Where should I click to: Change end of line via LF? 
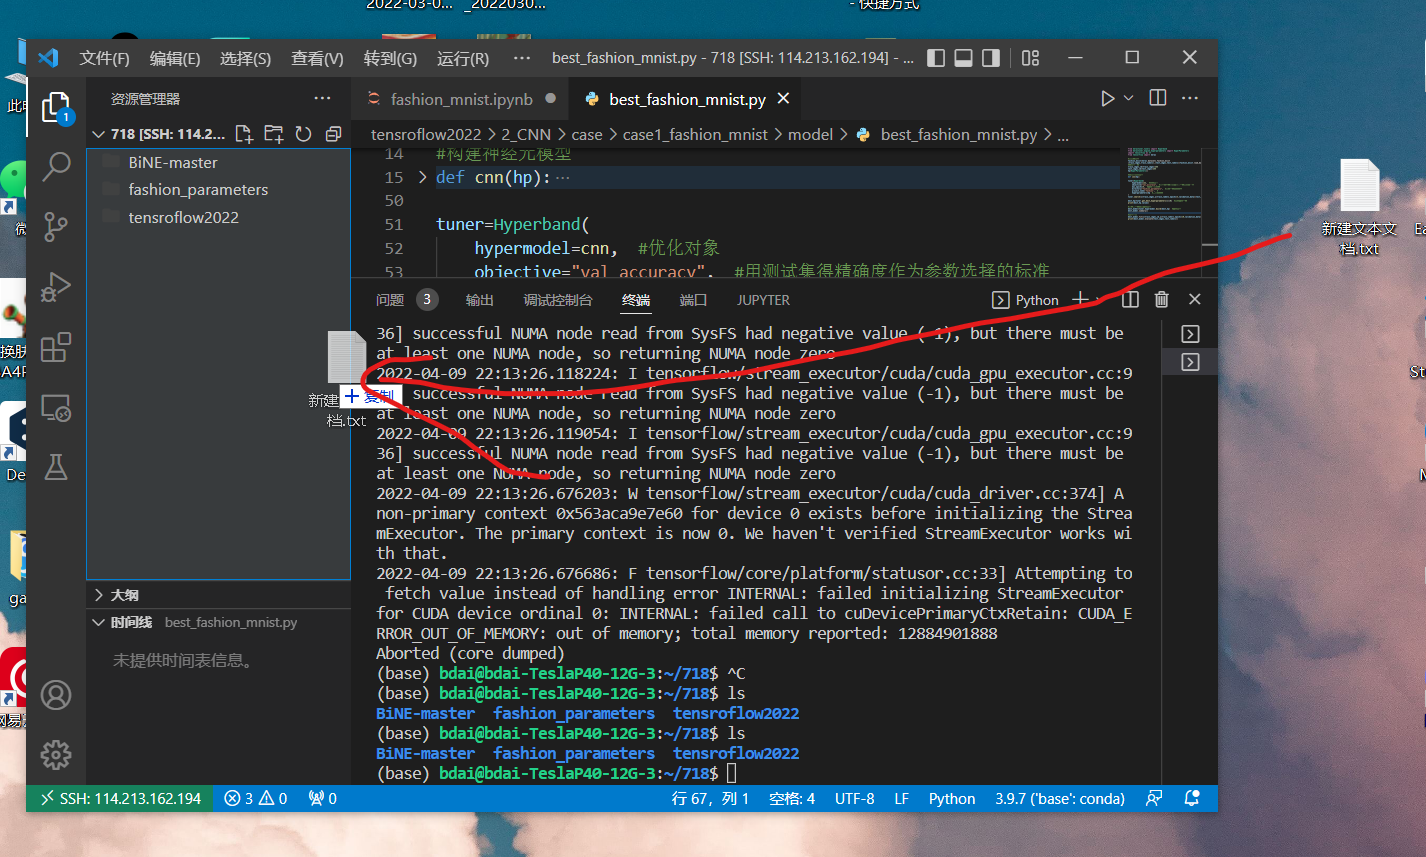click(901, 798)
